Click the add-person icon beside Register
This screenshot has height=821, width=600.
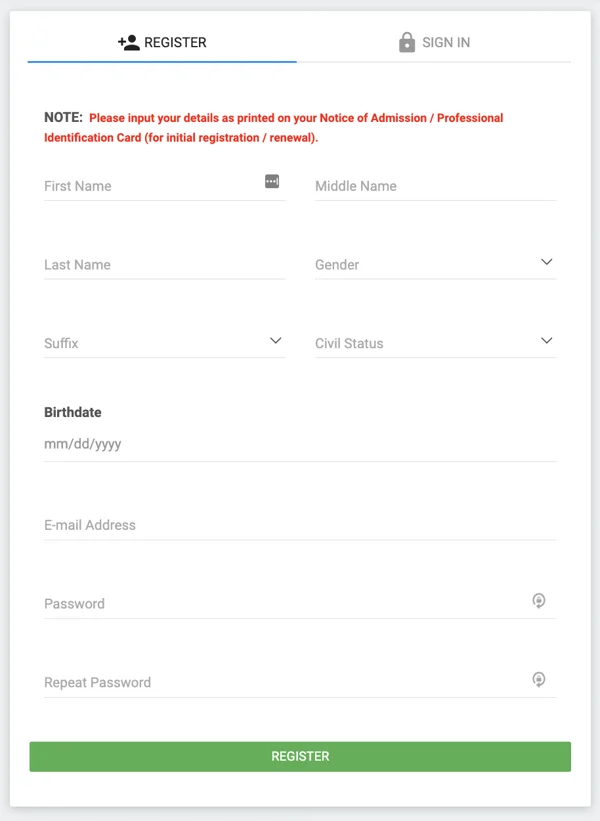pos(128,43)
